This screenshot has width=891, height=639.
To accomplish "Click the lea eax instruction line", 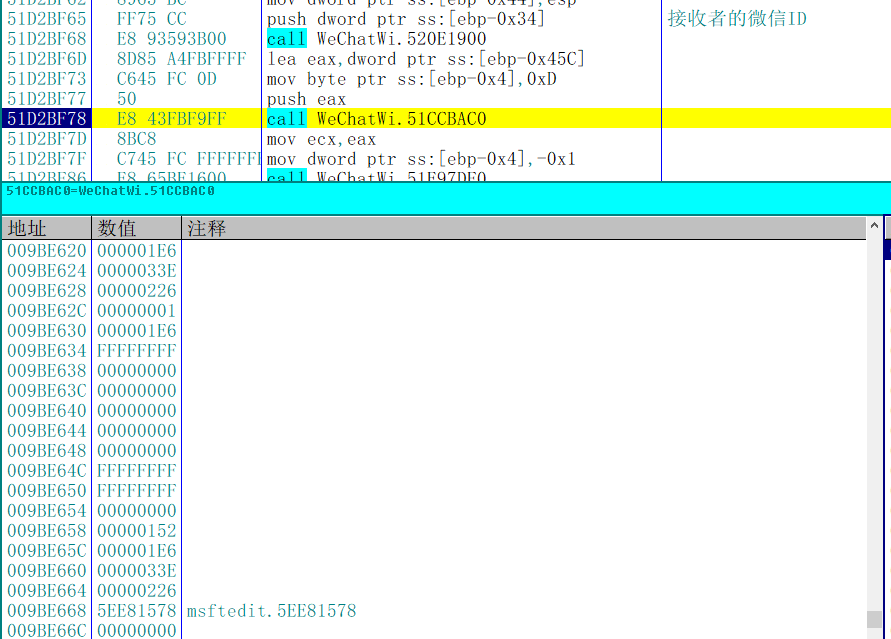I will (x=426, y=59).
